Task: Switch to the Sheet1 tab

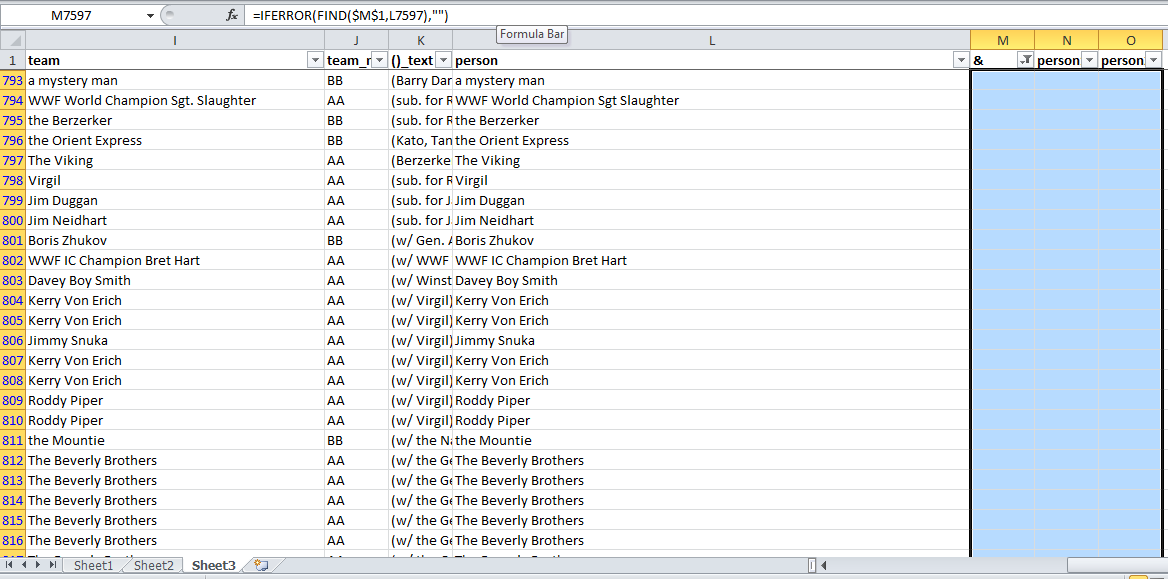Action: pos(94,566)
